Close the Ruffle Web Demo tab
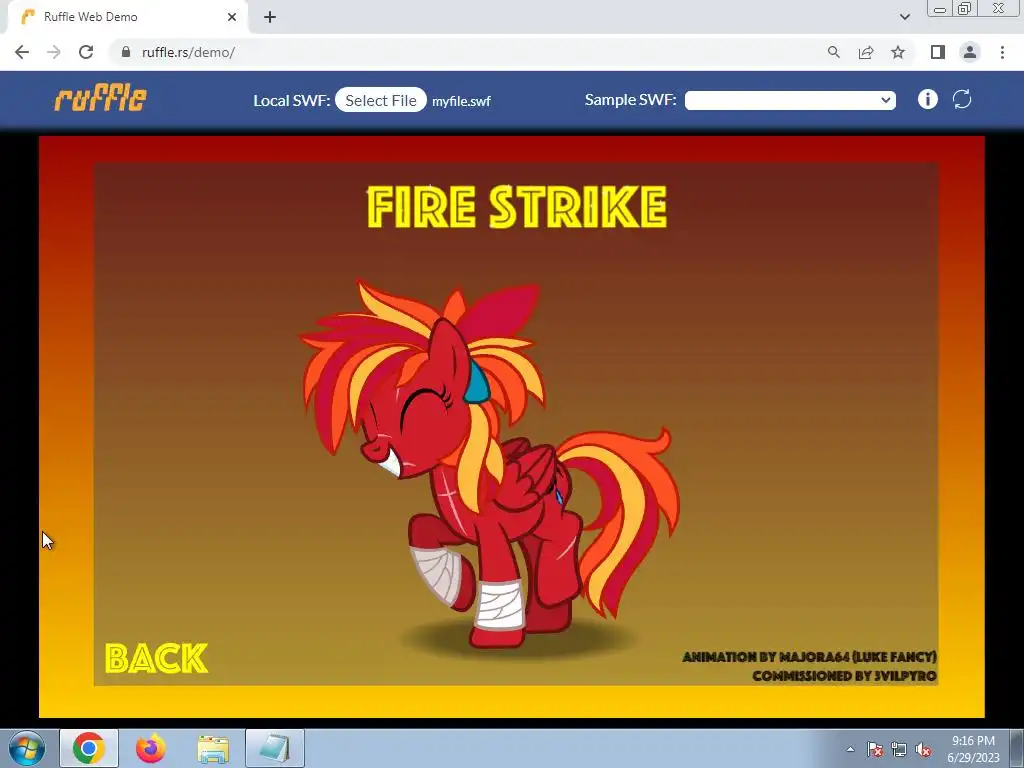1024x768 pixels. (x=232, y=17)
